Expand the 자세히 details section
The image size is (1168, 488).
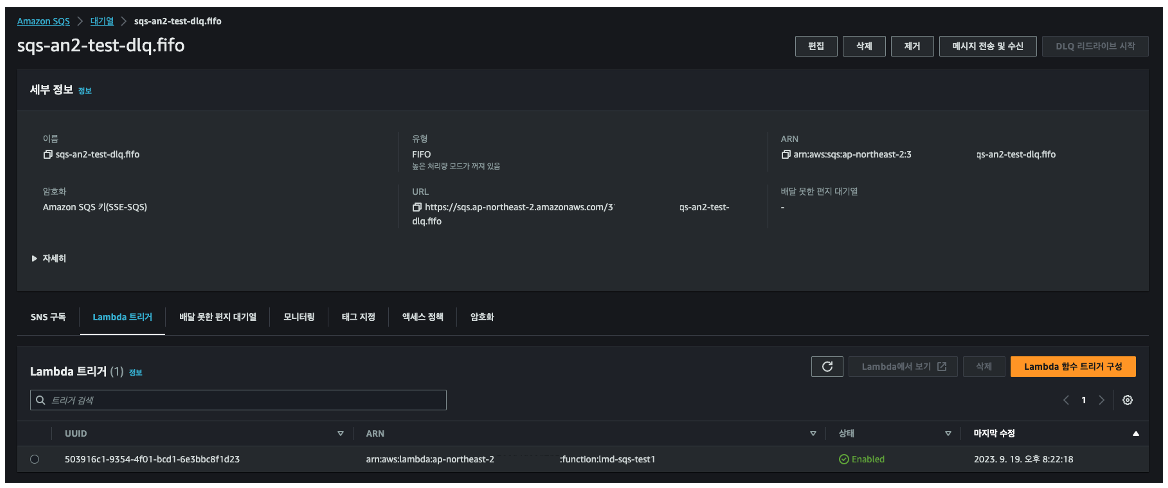click(x=49, y=258)
